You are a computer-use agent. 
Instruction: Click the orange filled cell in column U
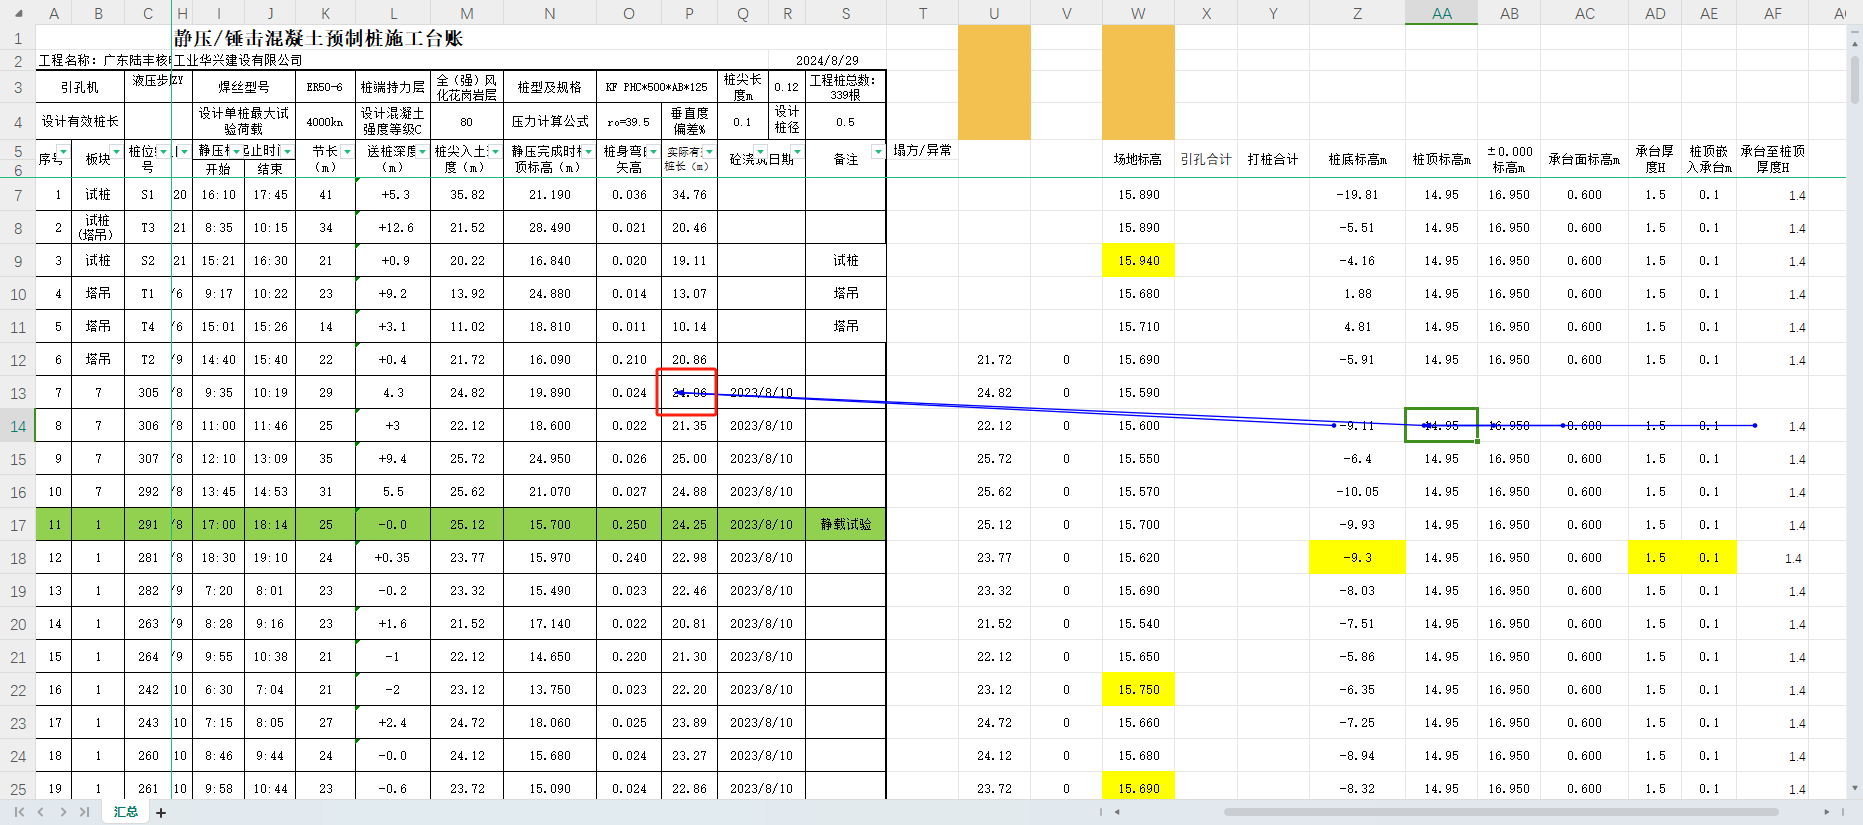[x=994, y=82]
